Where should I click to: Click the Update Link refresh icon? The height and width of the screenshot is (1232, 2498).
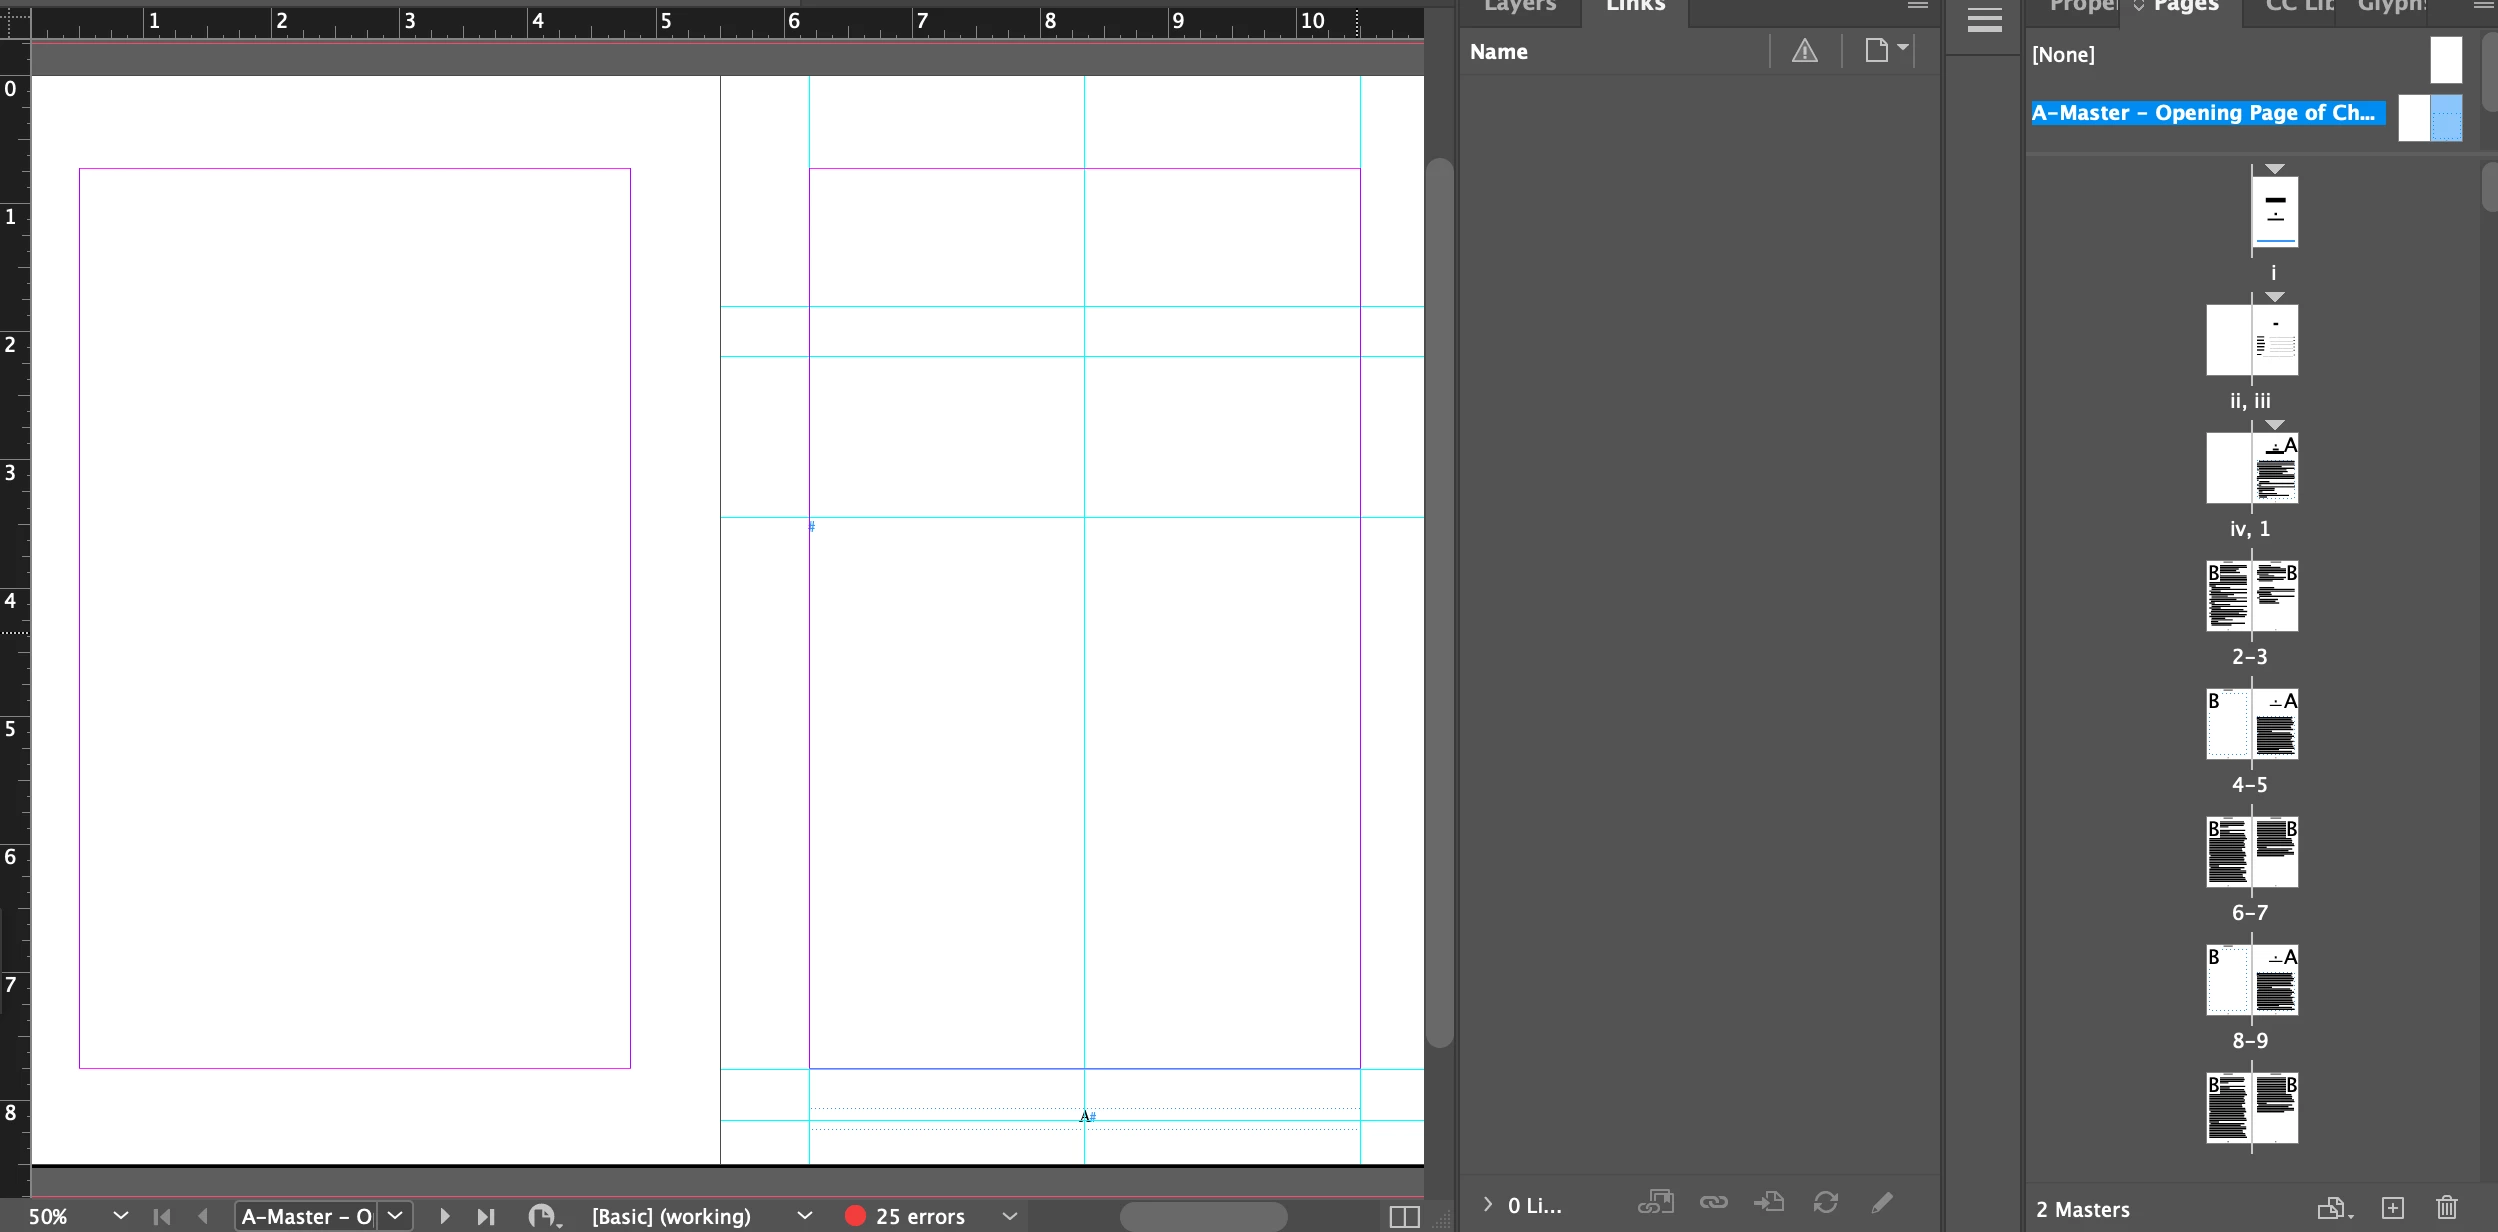coord(1826,1202)
